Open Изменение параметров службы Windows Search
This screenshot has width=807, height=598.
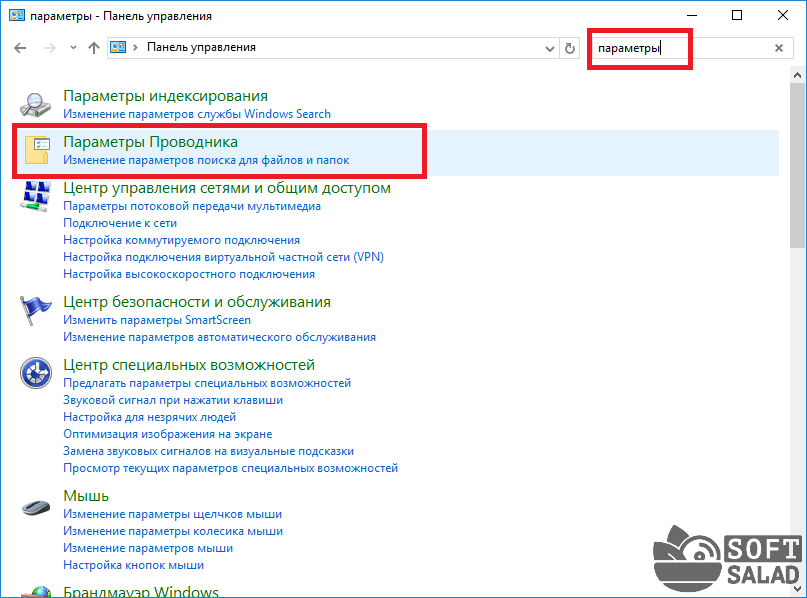pos(197,114)
